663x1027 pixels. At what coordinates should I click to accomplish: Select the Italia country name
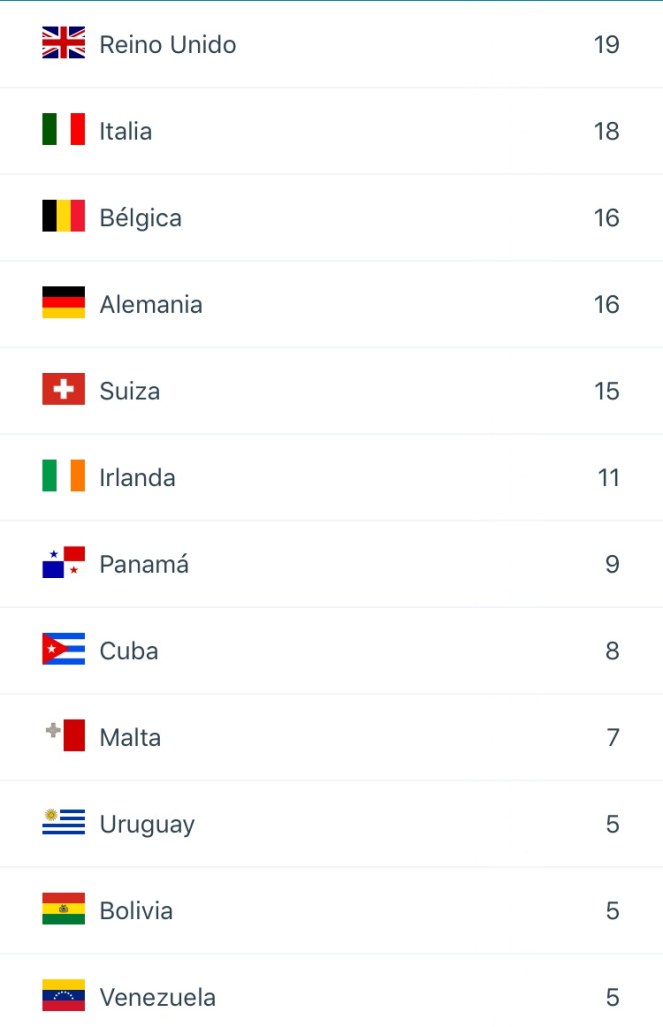click(x=126, y=131)
